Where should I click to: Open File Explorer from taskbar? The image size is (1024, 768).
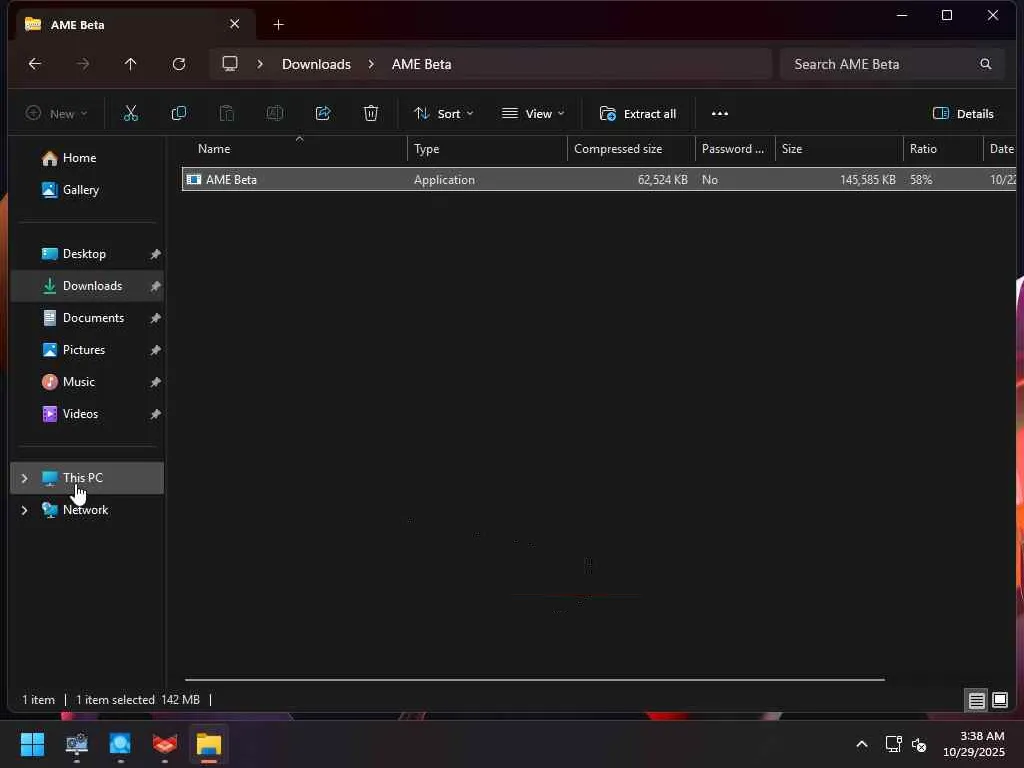pyautogui.click(x=209, y=744)
